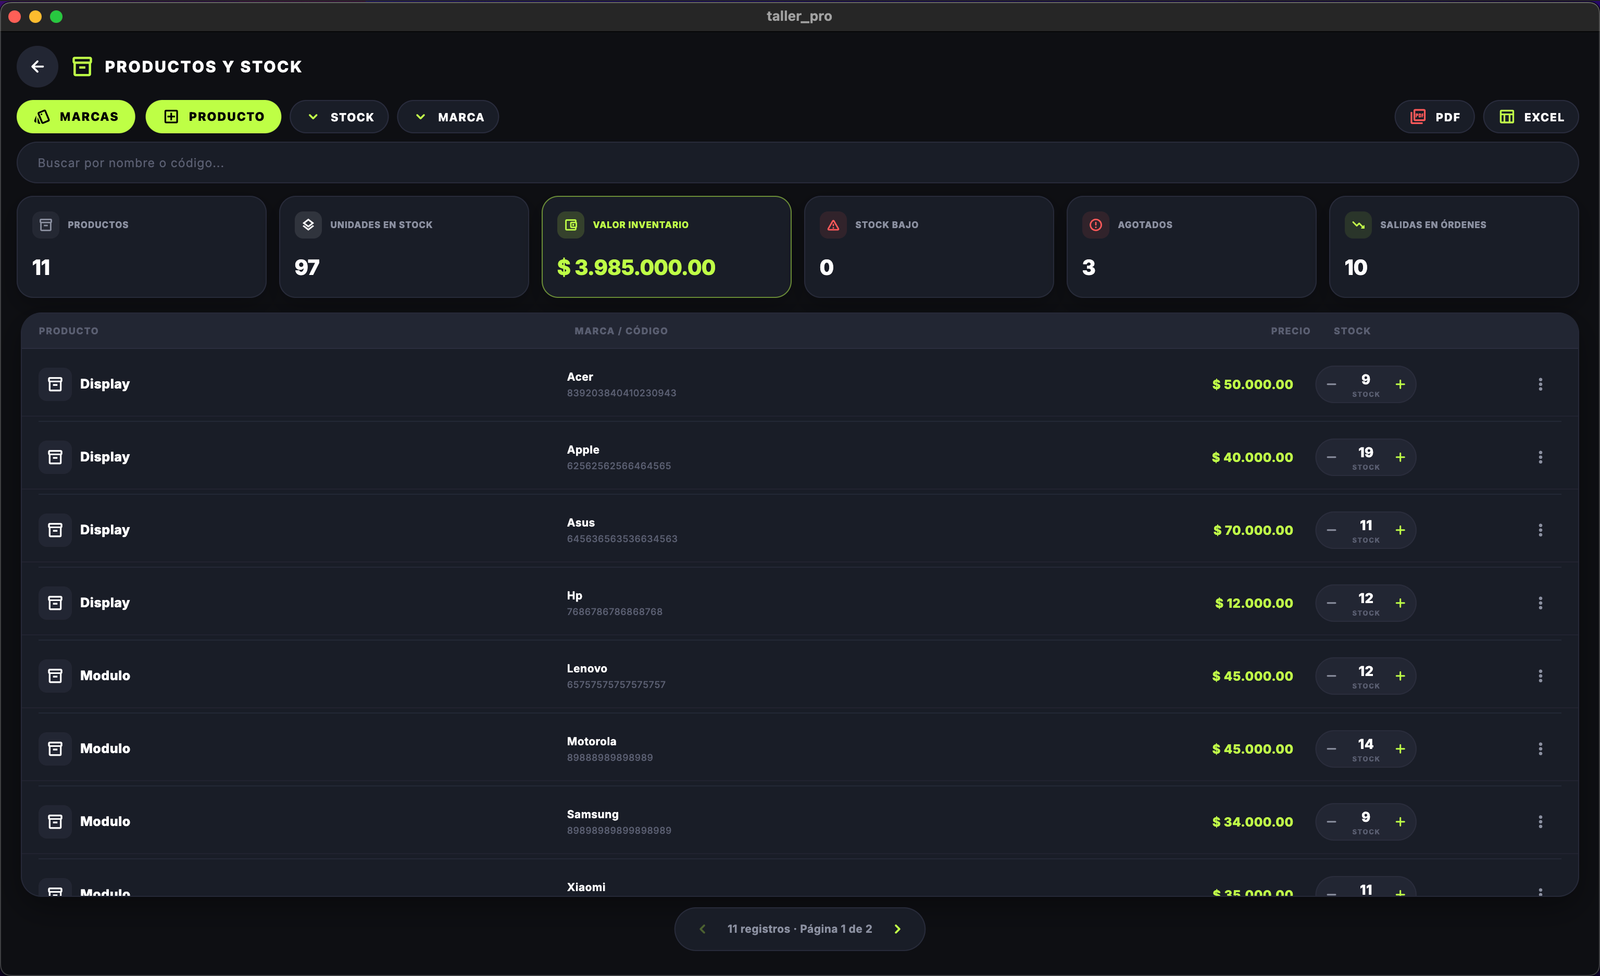Open the Marcas management button

point(76,117)
